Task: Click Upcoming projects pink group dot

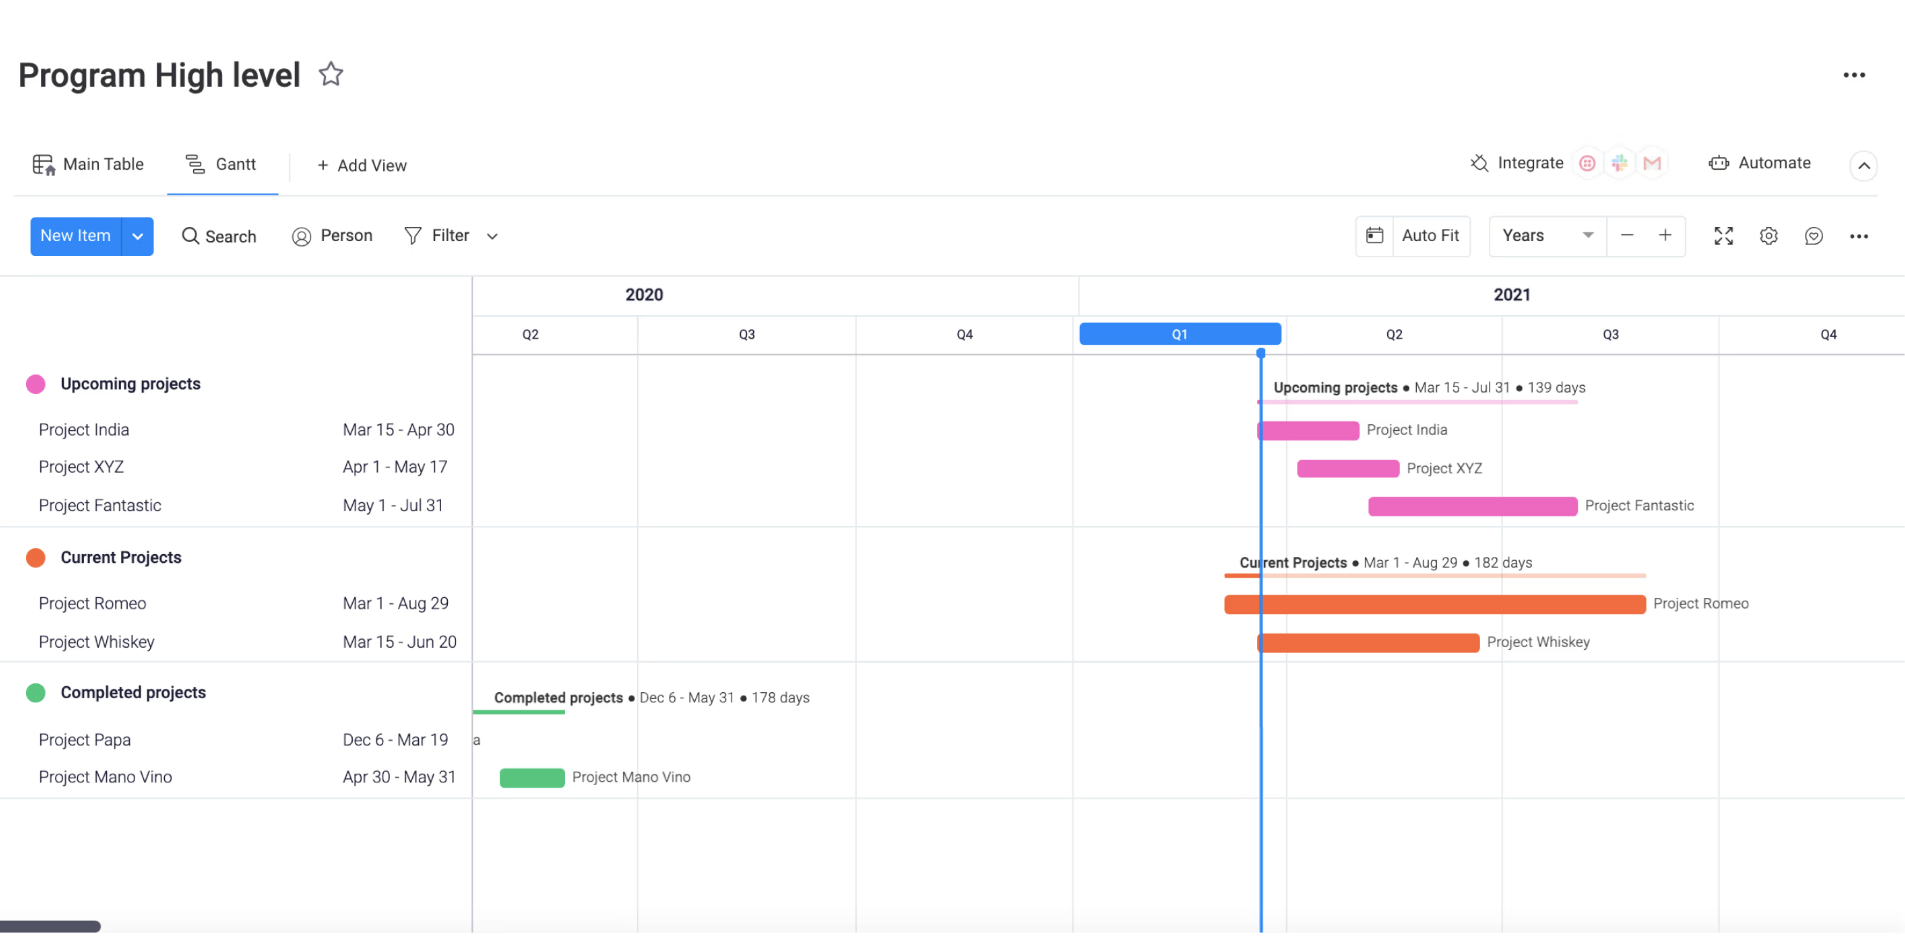Action: (36, 384)
